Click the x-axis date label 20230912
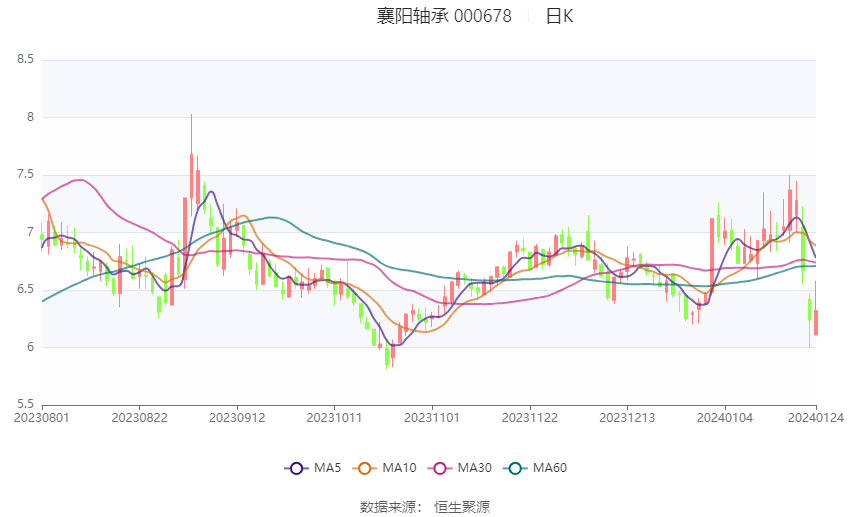Viewport: 850px width, 517px height. click(237, 418)
